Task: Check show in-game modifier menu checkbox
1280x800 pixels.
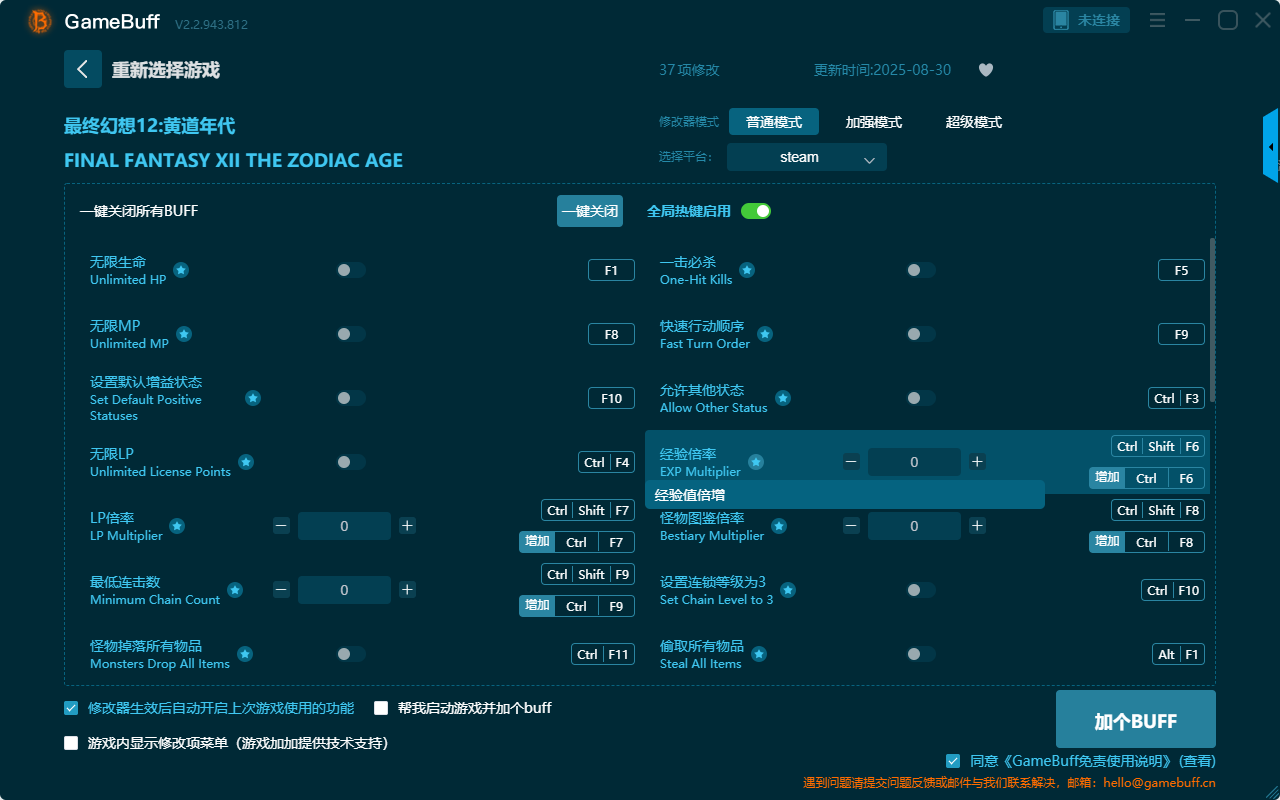Action: coord(71,743)
